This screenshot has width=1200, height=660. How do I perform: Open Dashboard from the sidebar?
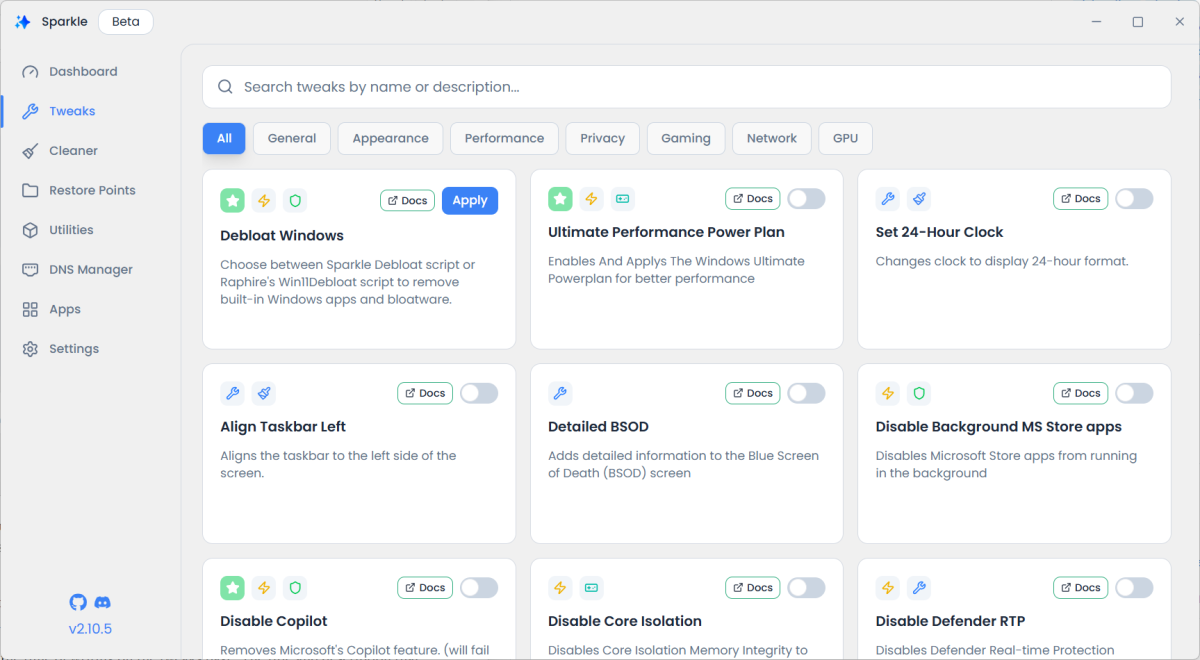[83, 72]
